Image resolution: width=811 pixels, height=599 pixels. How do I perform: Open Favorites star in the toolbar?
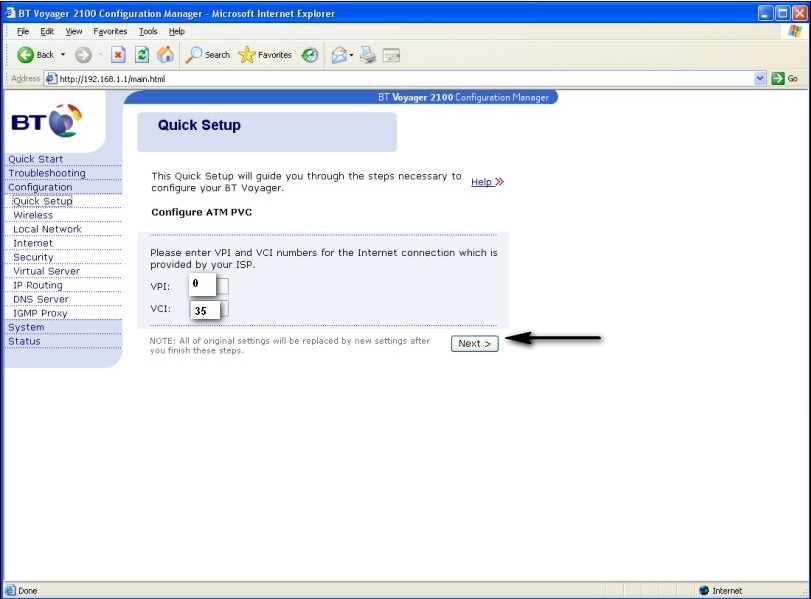tap(265, 55)
